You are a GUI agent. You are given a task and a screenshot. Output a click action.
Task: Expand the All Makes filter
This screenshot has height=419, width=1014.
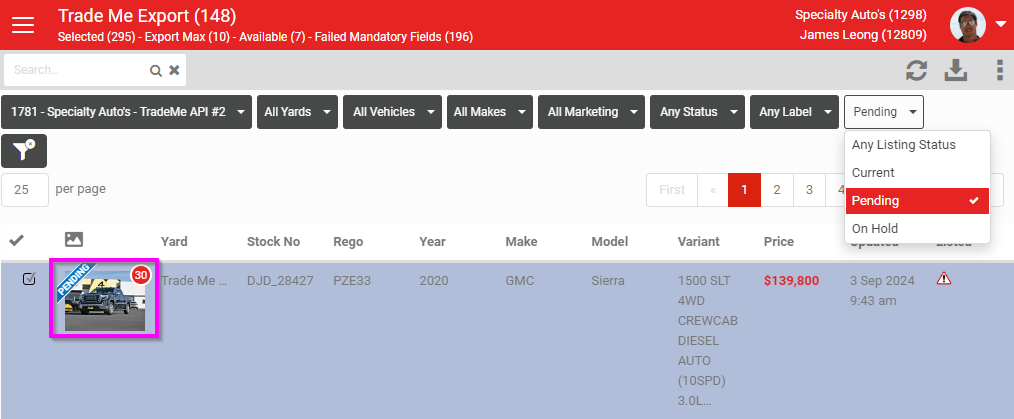point(490,112)
